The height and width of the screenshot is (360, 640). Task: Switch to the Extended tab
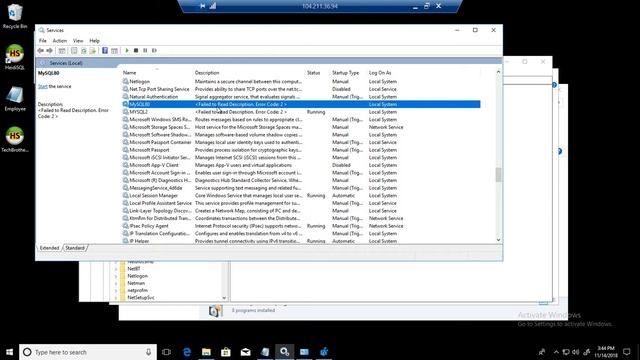(49, 248)
